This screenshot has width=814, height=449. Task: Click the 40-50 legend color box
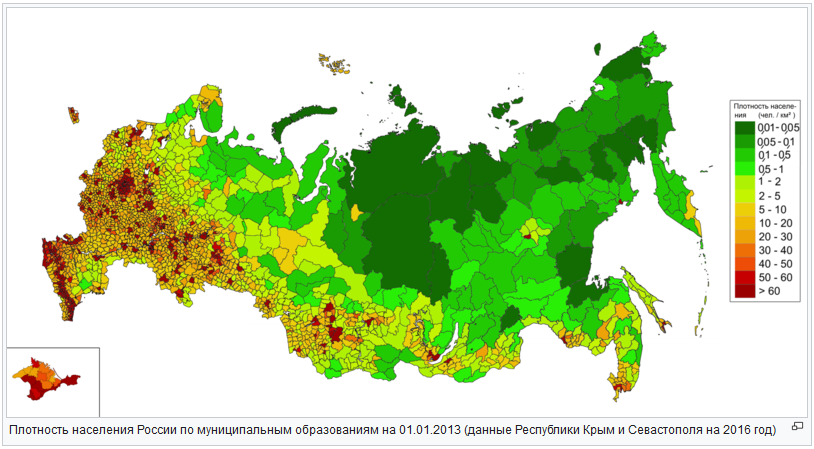[x=744, y=263]
